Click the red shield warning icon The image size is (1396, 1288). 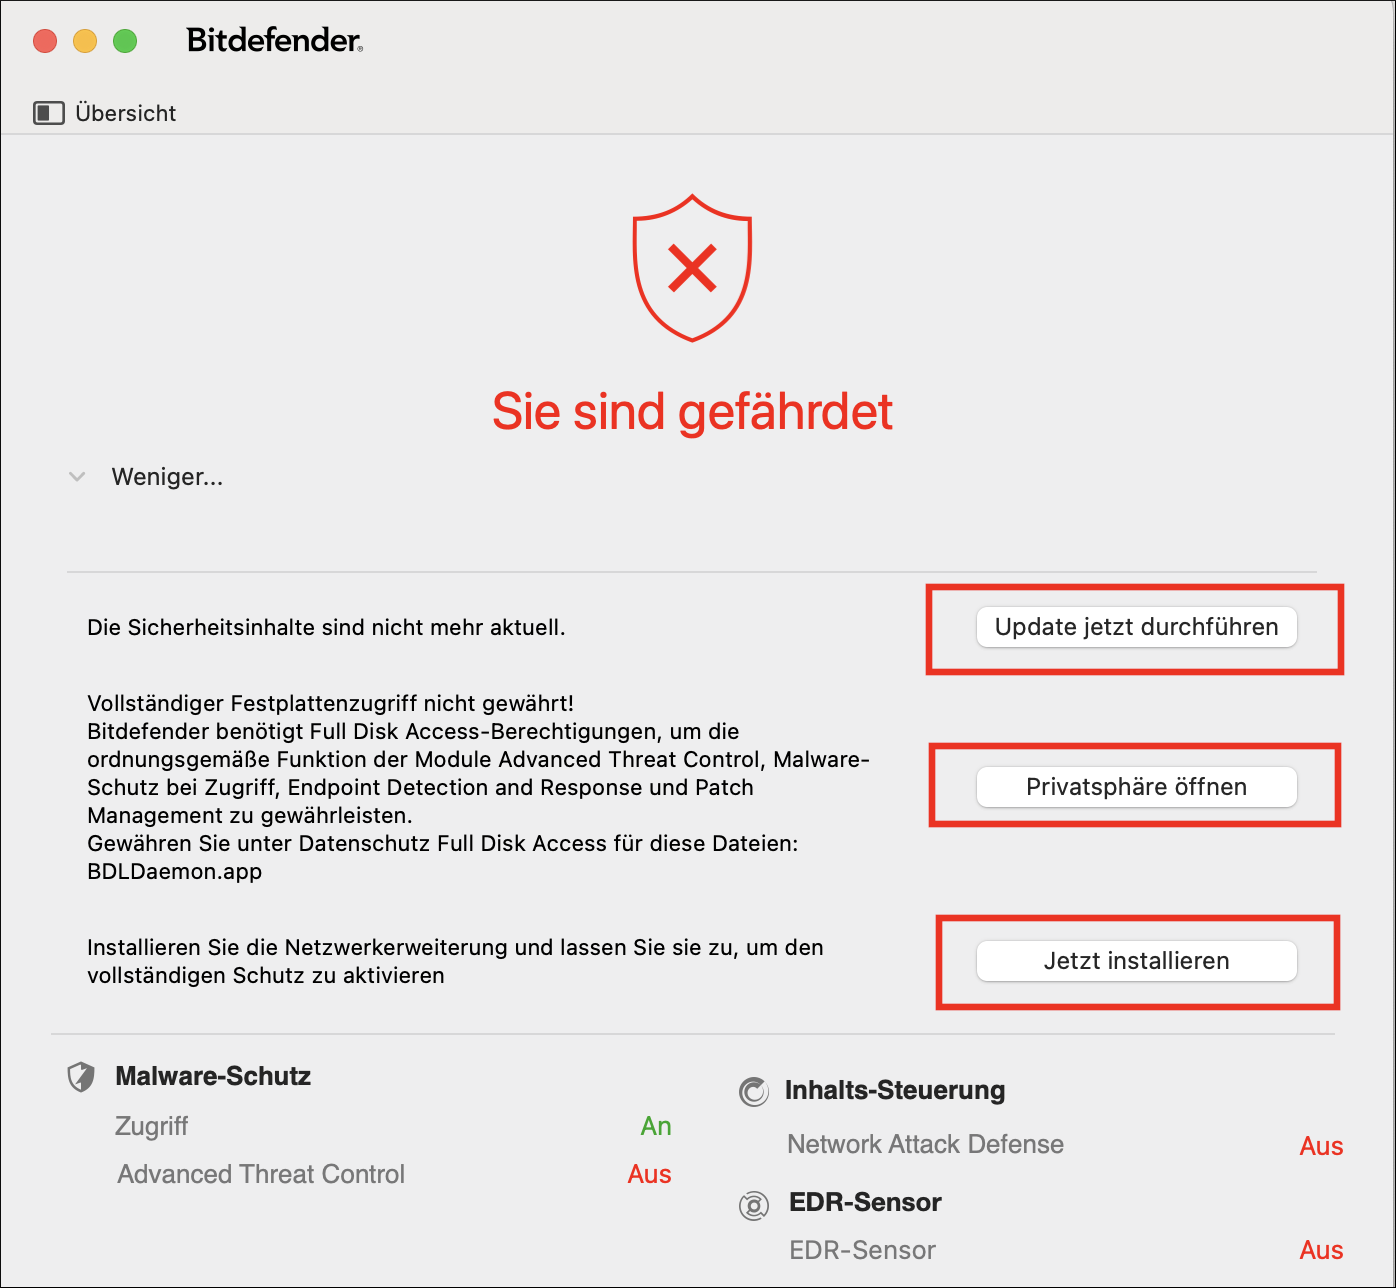(692, 268)
